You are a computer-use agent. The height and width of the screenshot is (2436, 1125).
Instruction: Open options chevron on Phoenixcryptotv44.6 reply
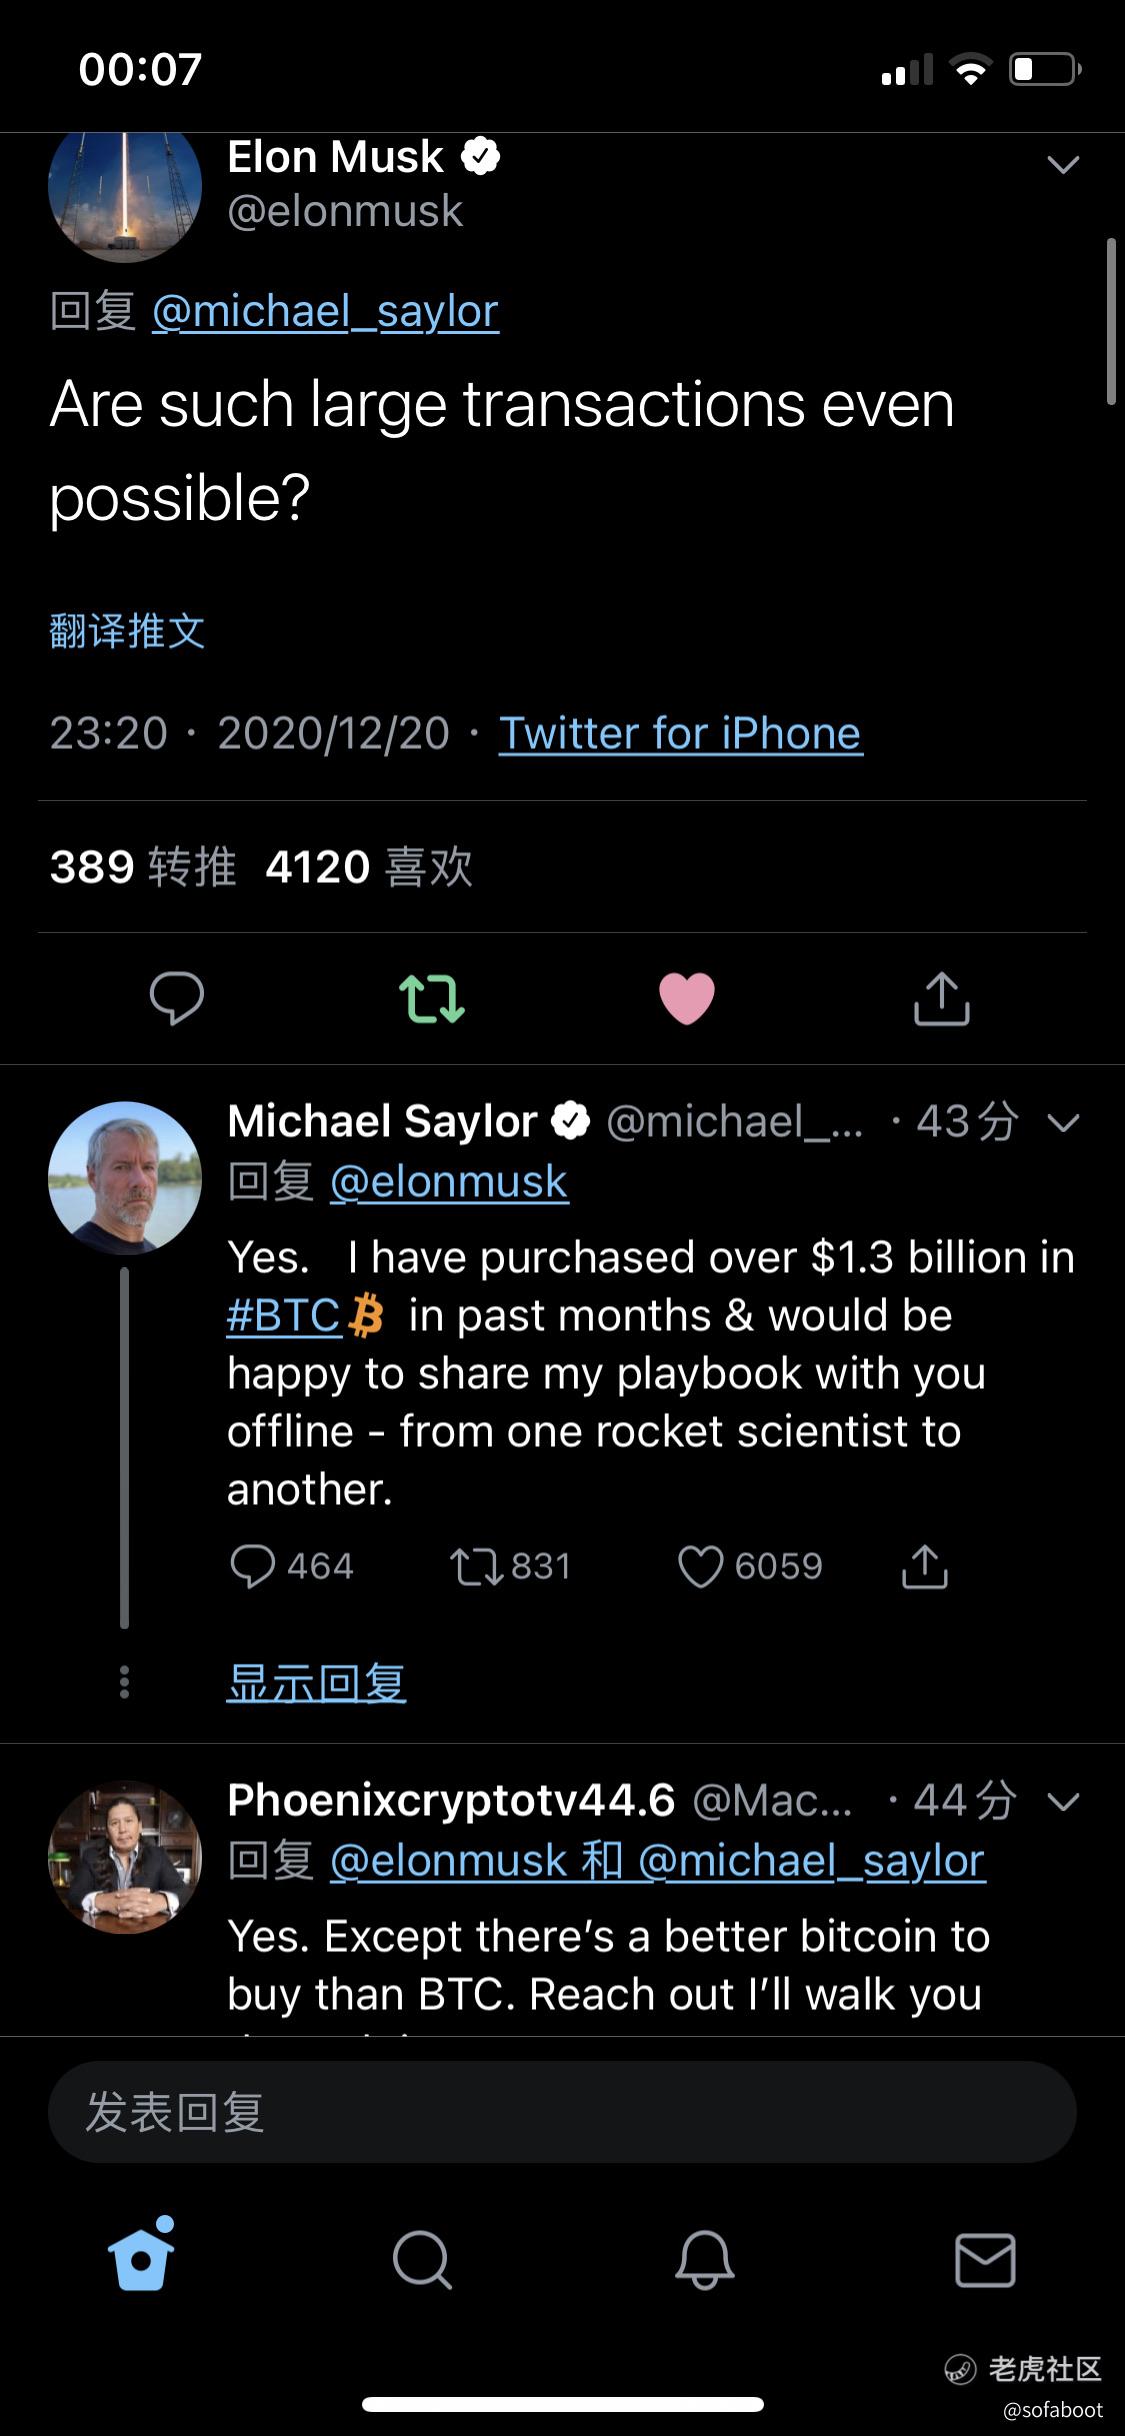1063,1802
